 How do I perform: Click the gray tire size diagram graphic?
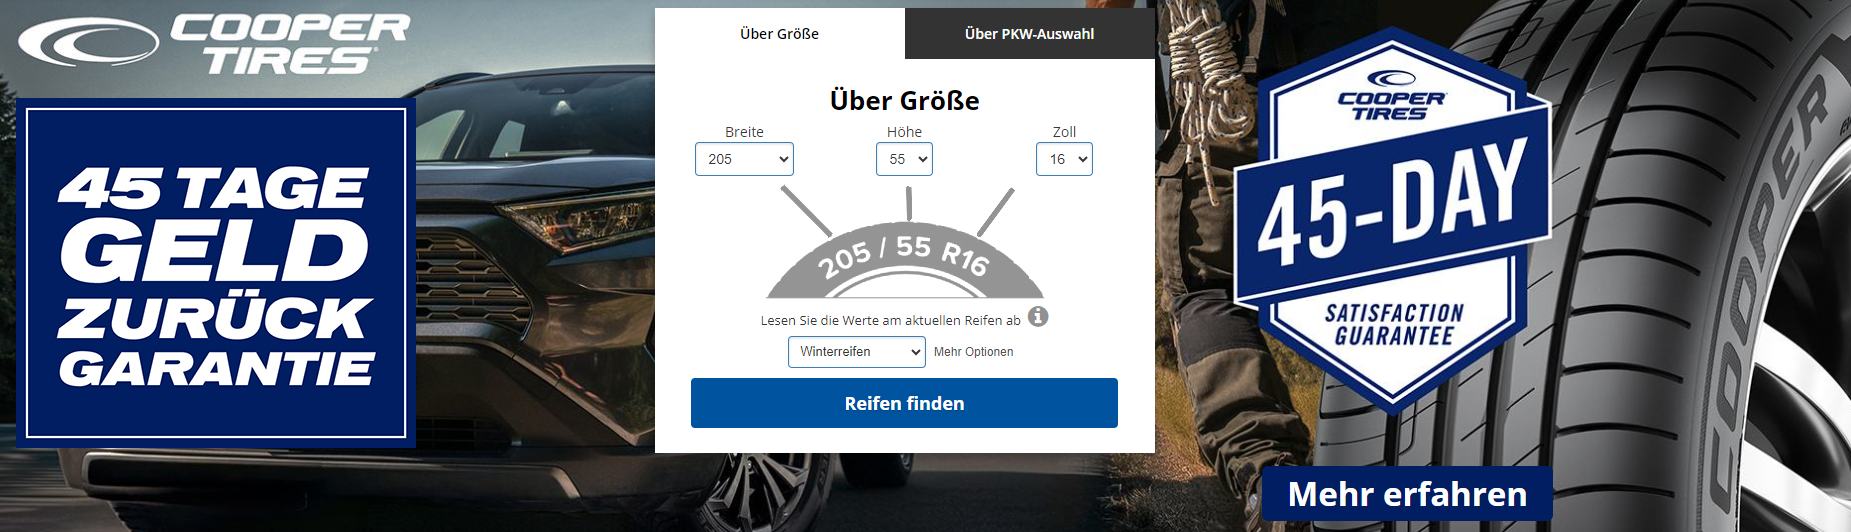tap(904, 242)
